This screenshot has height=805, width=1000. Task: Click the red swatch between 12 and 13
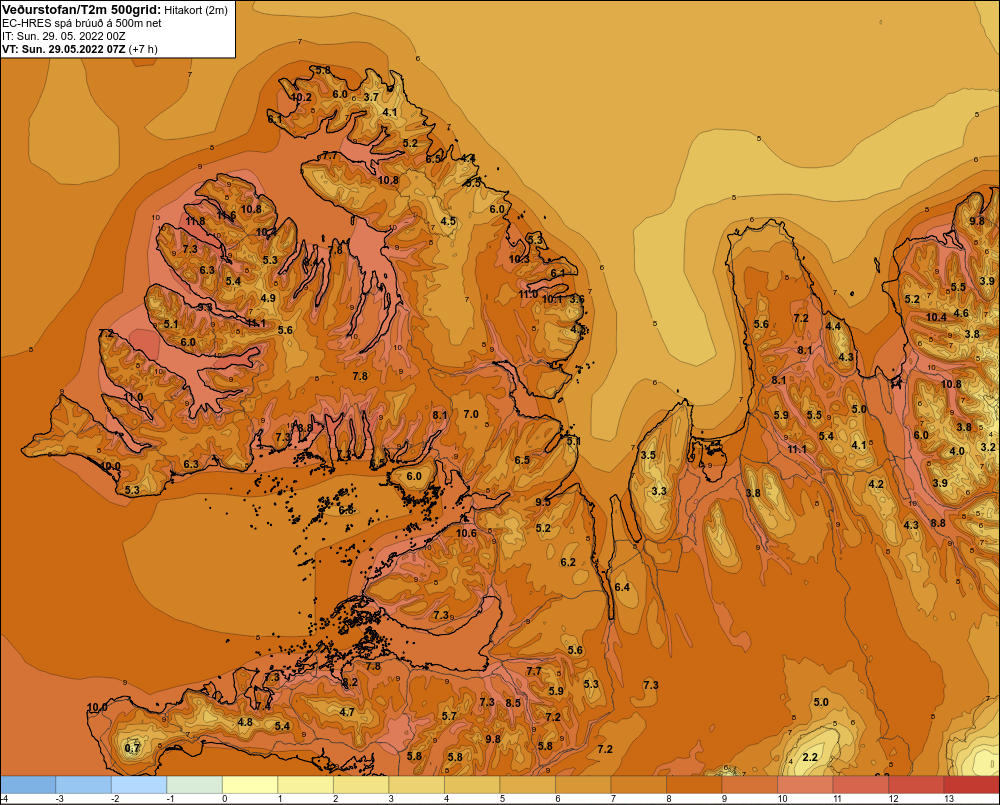click(916, 785)
